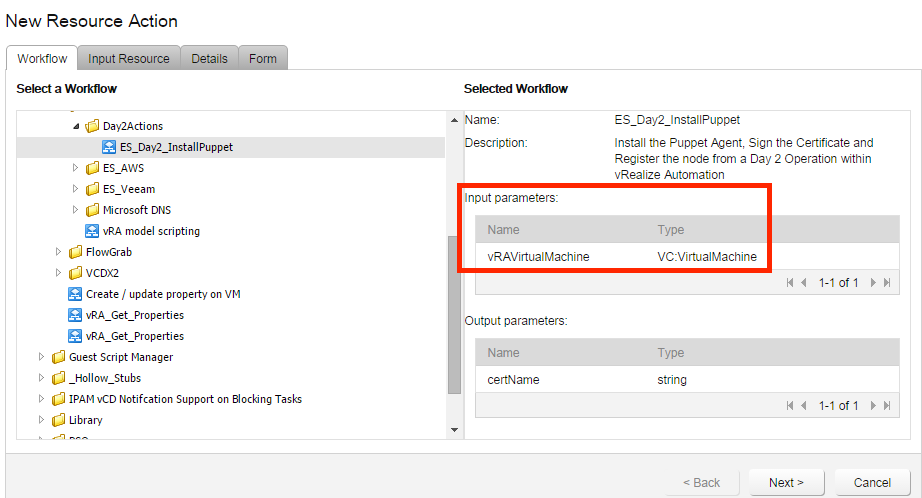Image resolution: width=922 pixels, height=498 pixels.
Task: Expand the ES_Veeam folder
Action: point(76,189)
